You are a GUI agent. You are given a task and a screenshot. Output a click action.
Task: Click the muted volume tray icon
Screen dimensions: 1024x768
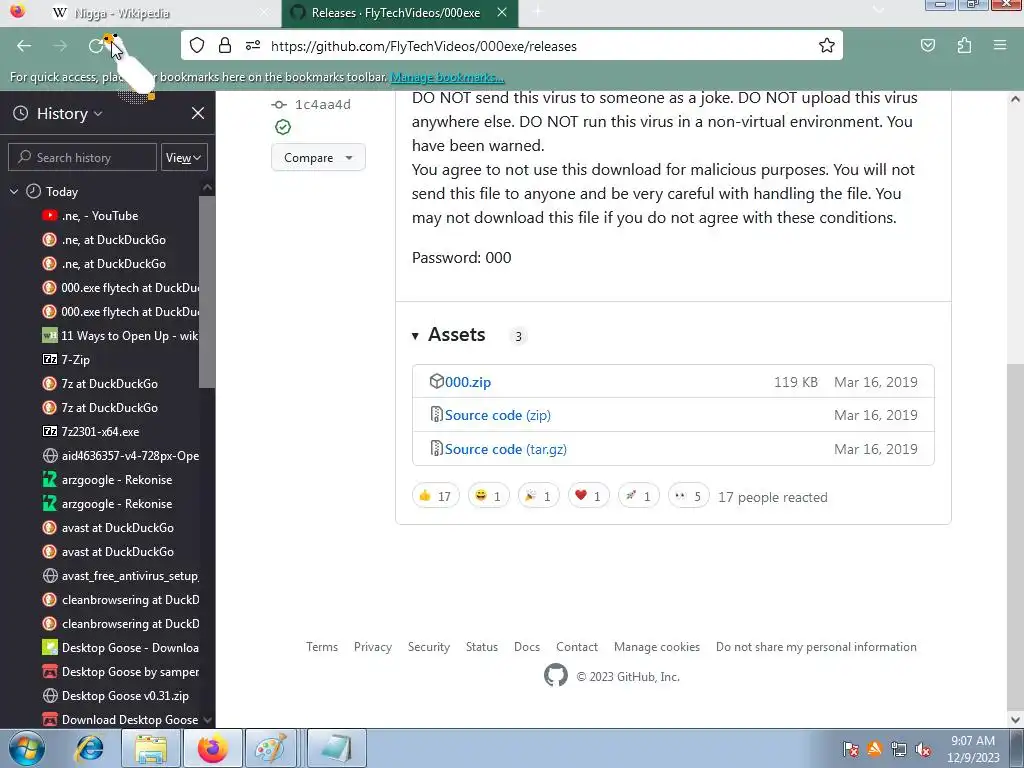tap(923, 750)
